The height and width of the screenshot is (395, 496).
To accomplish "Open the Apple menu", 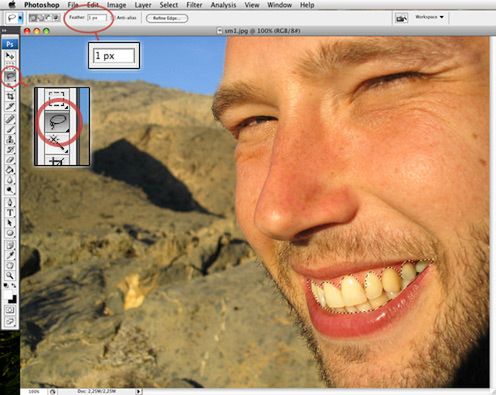I will [x=12, y=5].
